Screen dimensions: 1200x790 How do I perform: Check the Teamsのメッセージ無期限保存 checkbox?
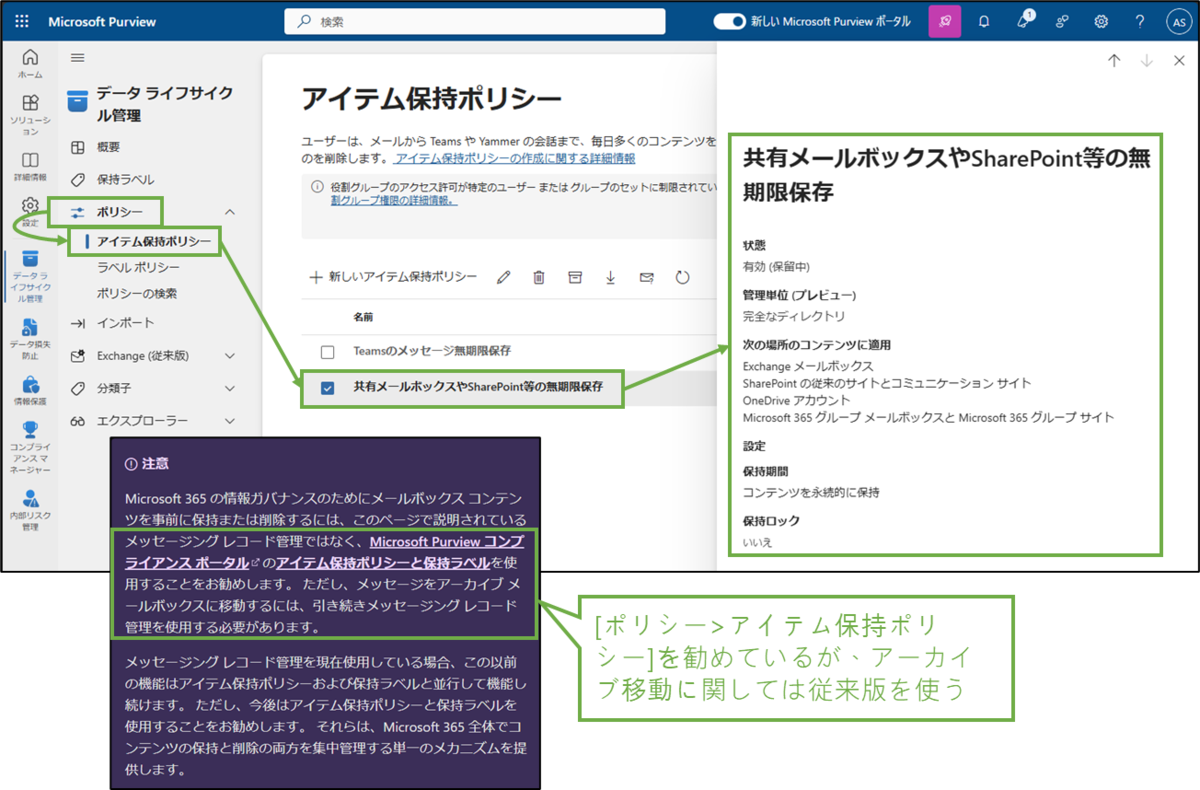click(x=327, y=352)
